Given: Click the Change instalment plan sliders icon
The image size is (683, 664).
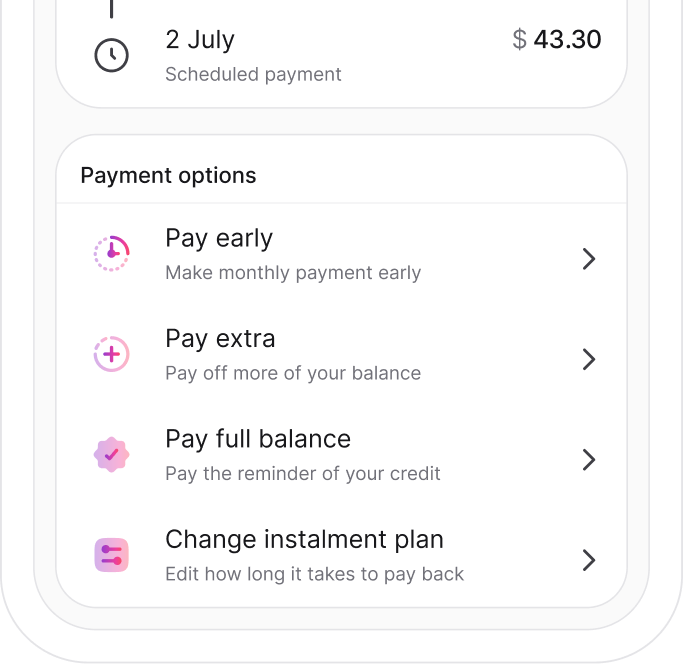Looking at the screenshot, I should click(x=111, y=555).
